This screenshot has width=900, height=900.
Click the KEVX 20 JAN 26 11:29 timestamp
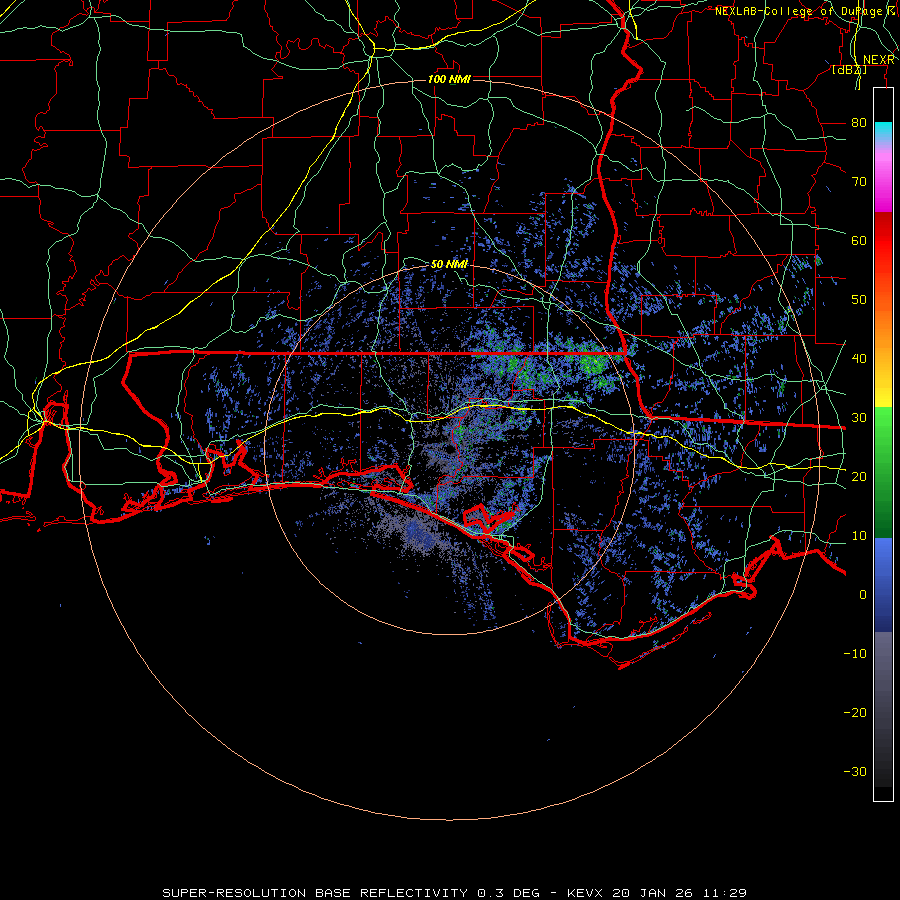tap(657, 893)
